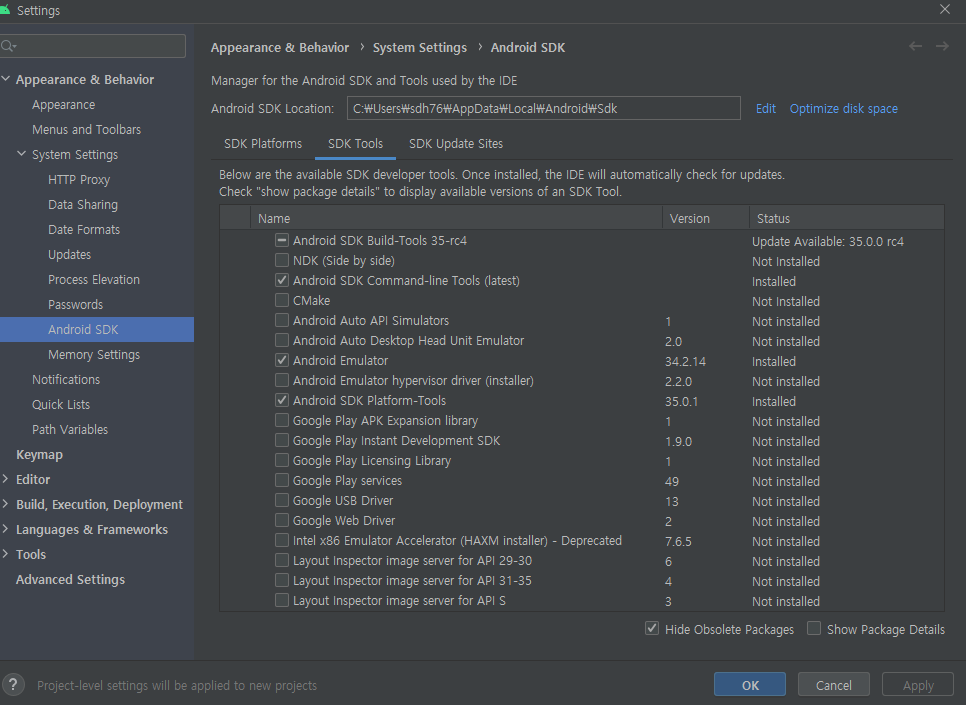This screenshot has width=966, height=705.
Task: Open the Passwords settings page
Action: 75,304
